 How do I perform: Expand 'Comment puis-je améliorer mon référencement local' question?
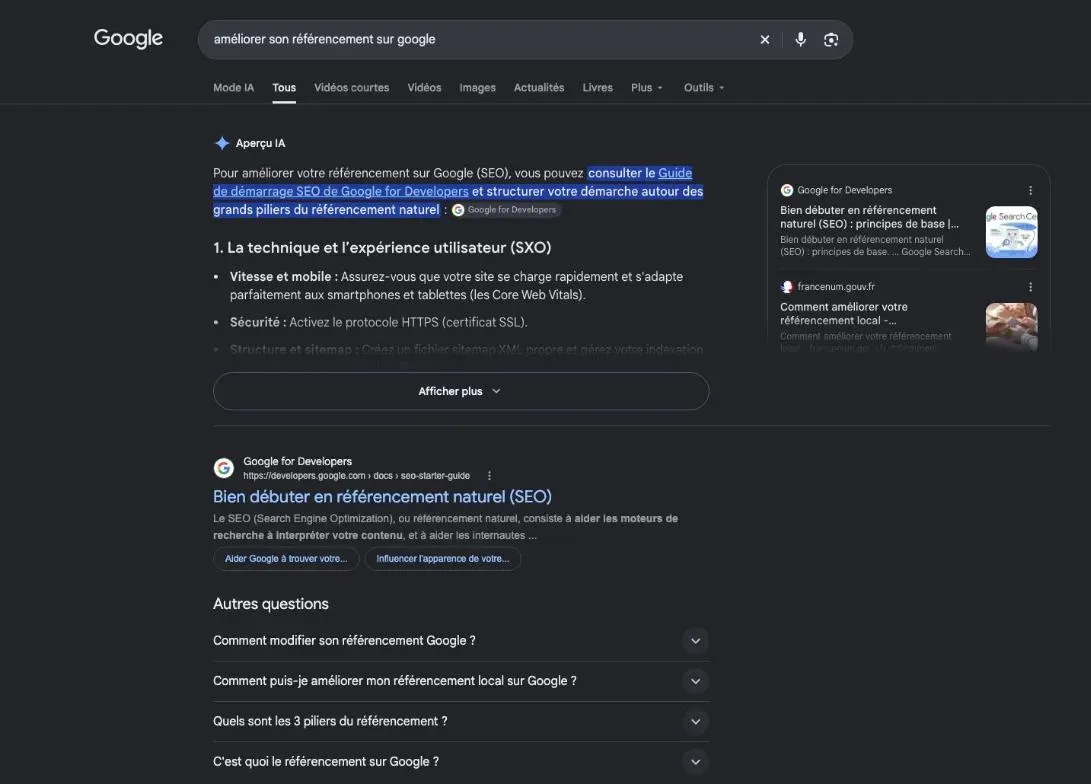click(461, 681)
